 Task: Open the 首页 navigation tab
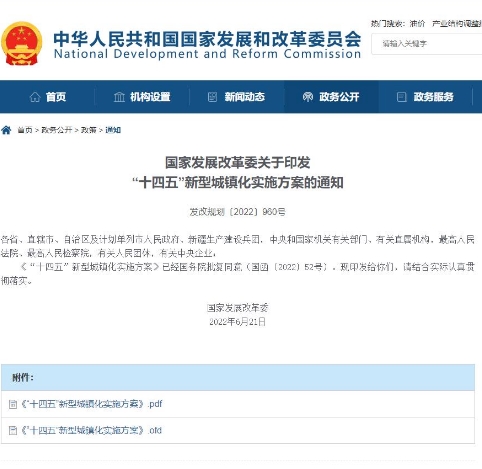pyautogui.click(x=48, y=97)
